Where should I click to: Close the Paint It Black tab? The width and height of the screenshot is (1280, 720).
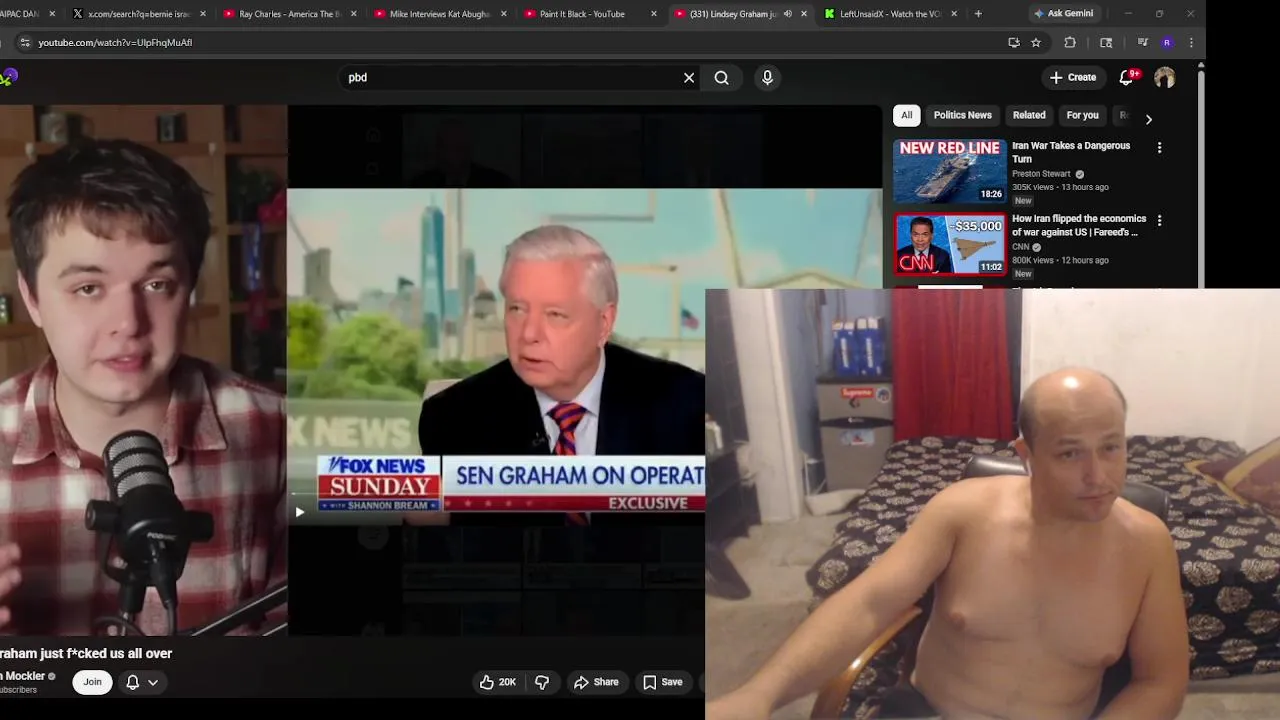pos(654,14)
